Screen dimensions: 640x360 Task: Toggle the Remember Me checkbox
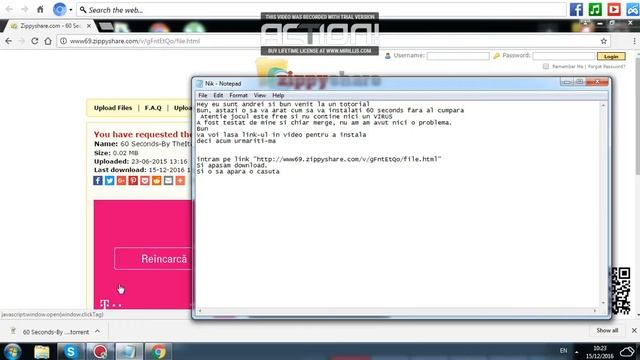point(546,67)
